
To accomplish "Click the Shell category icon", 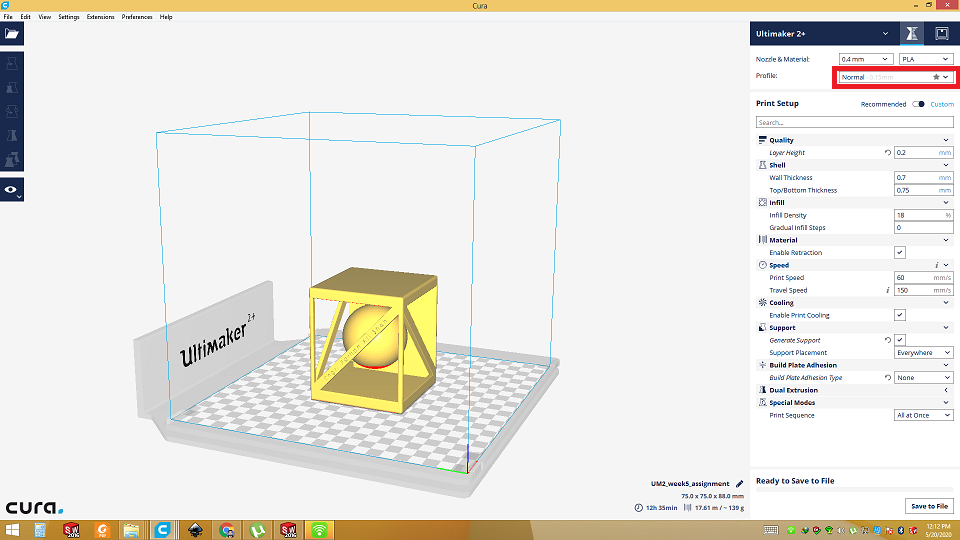I will pyautogui.click(x=762, y=165).
